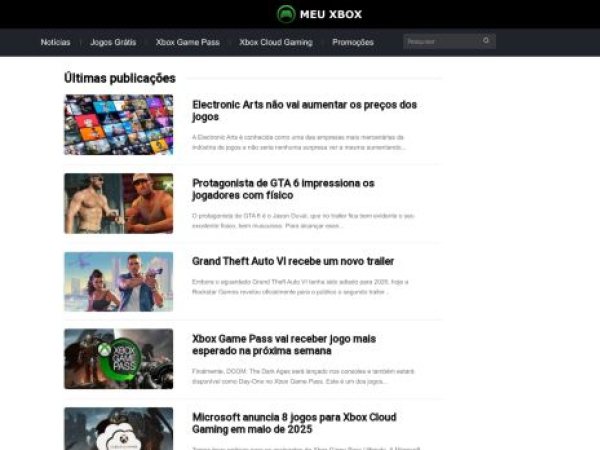The height and width of the screenshot is (450, 600).
Task: Click the Xbox Game Pass DOOM thumbnail
Action: tap(119, 359)
